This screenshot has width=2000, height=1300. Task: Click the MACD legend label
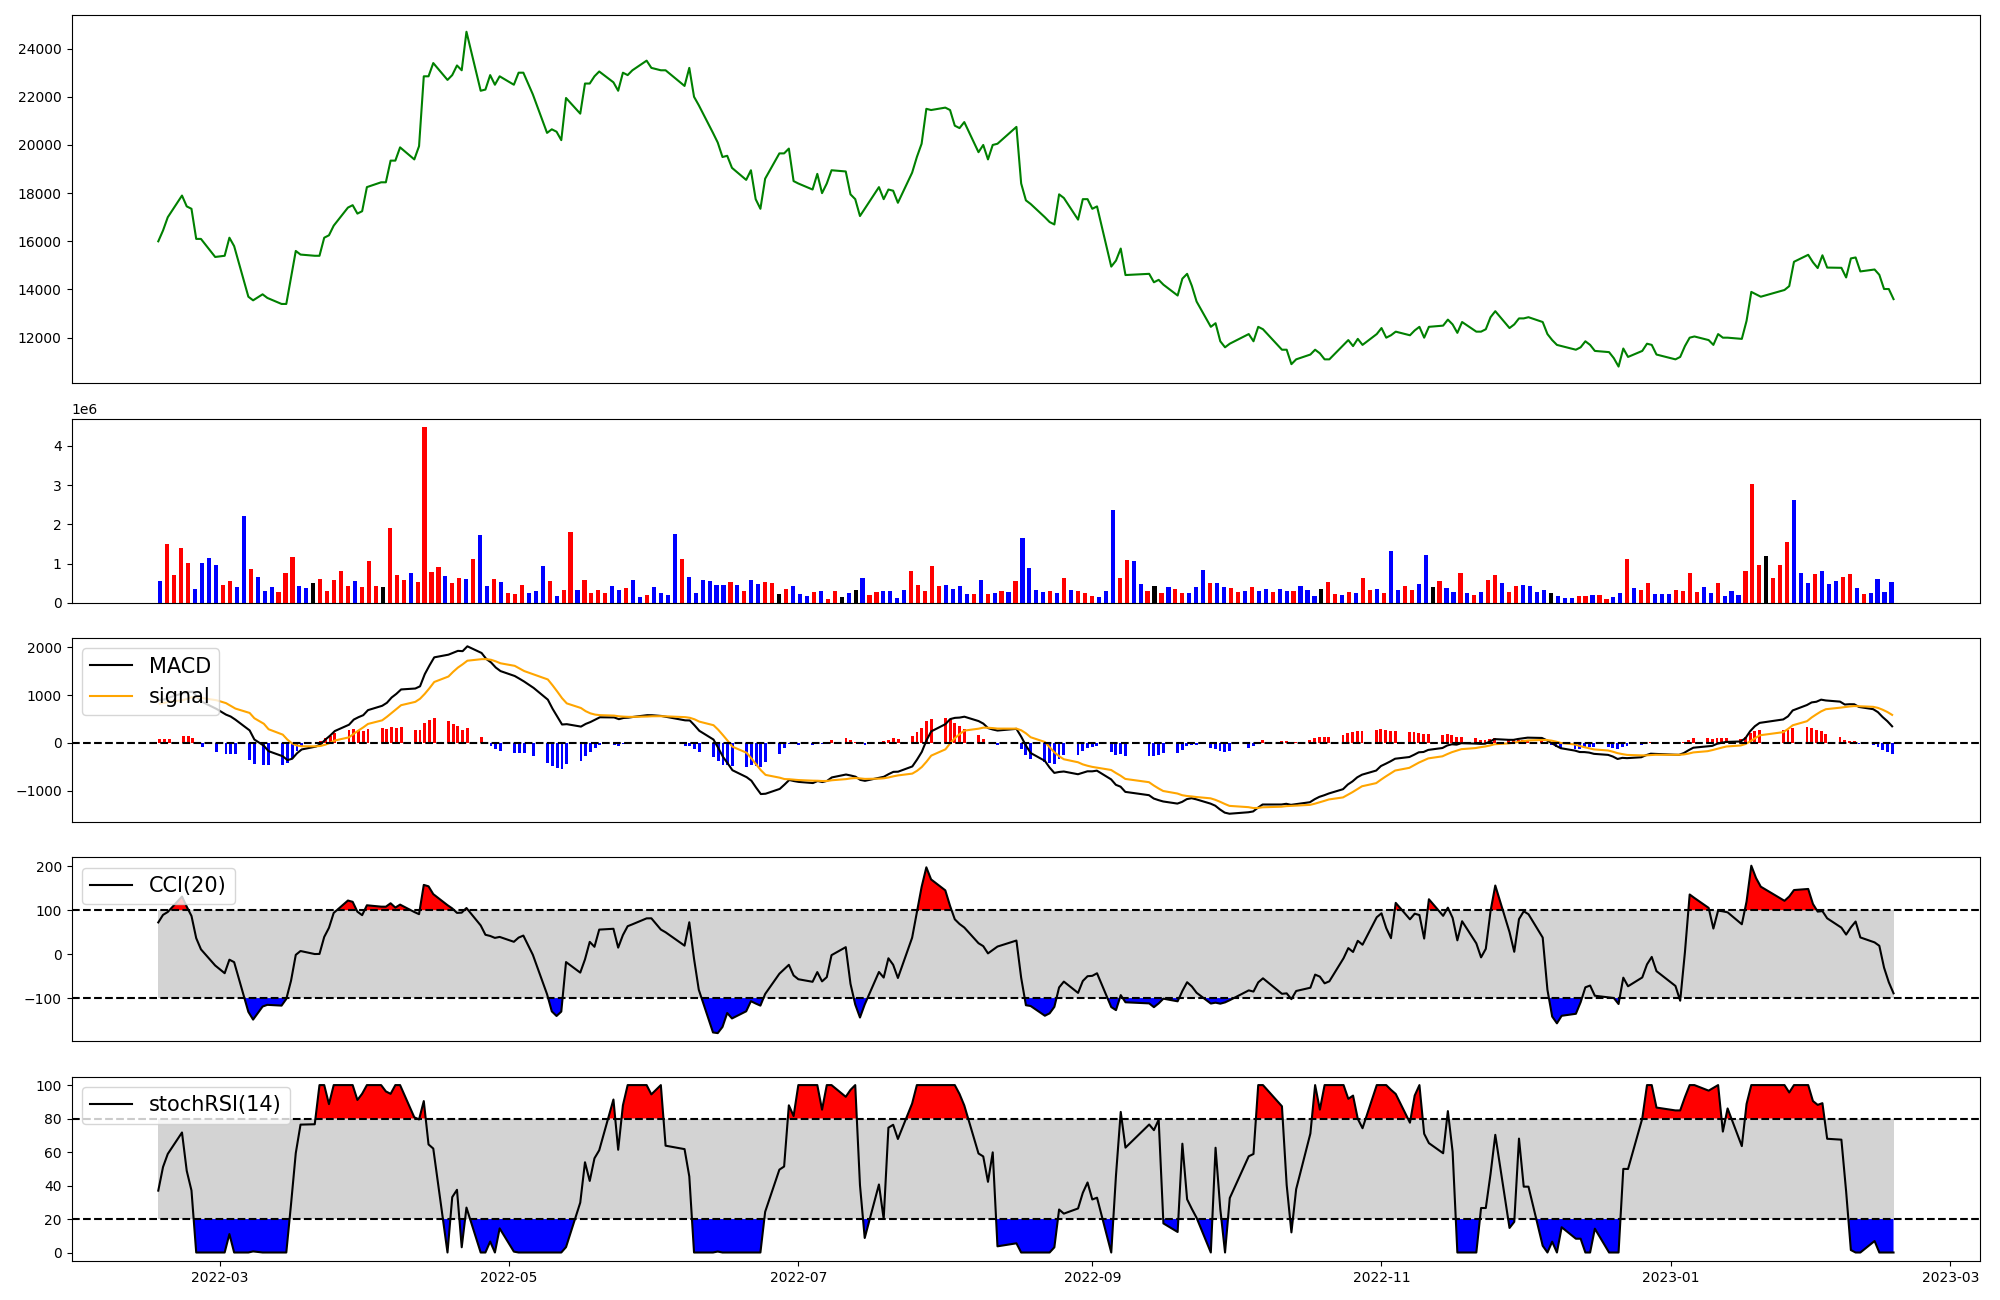coord(179,666)
